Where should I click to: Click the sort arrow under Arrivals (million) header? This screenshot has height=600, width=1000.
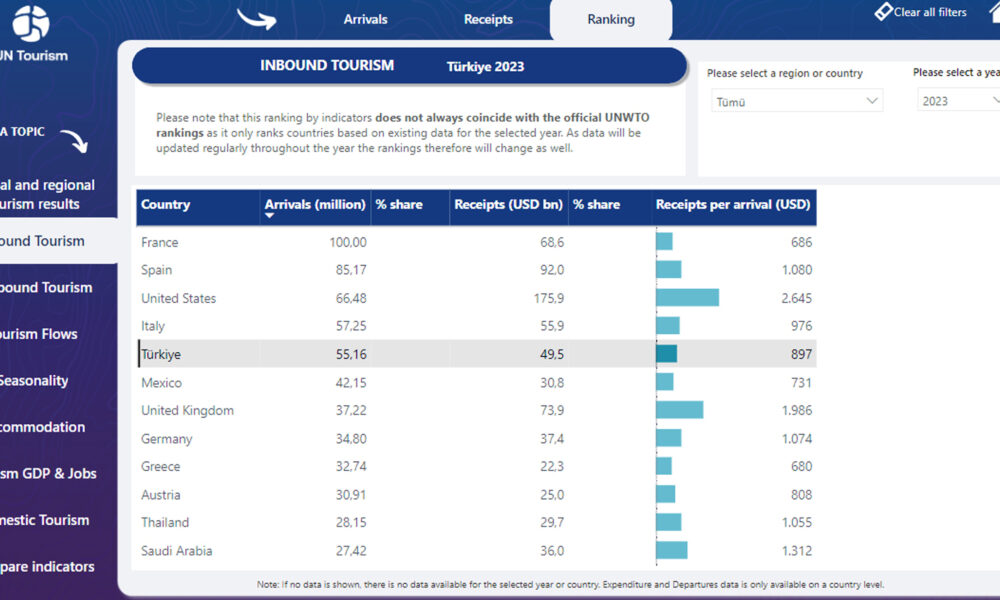click(269, 216)
